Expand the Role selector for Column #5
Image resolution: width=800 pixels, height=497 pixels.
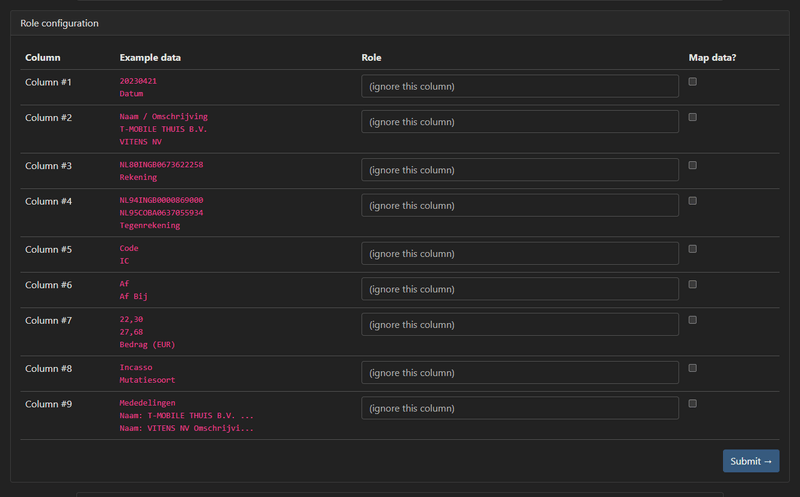click(x=520, y=254)
